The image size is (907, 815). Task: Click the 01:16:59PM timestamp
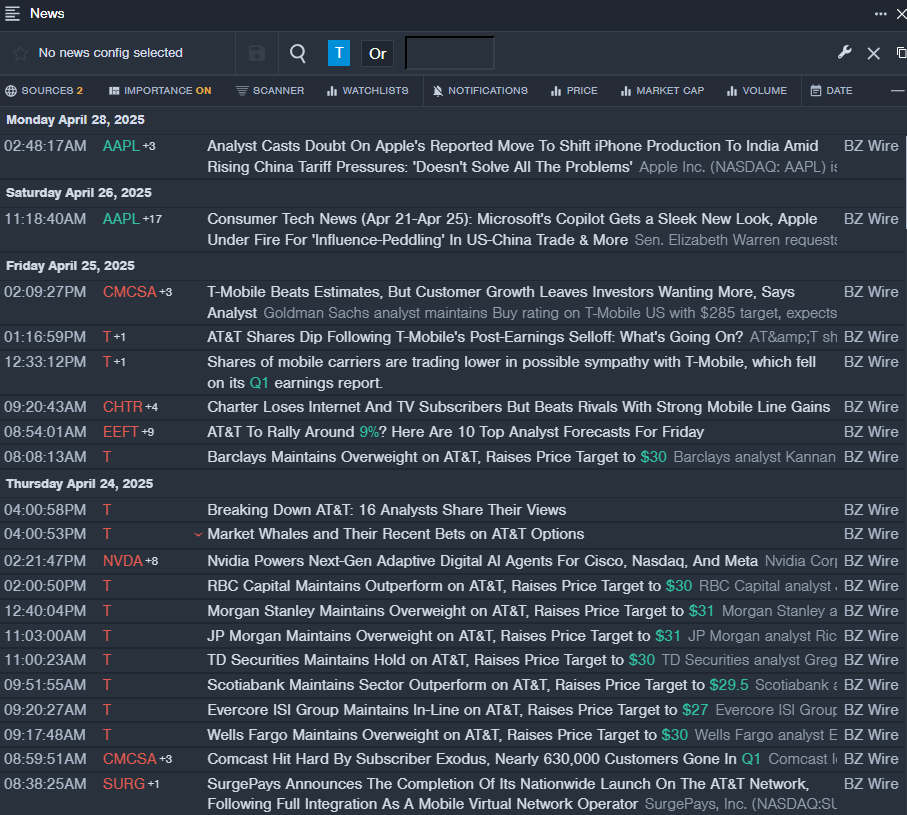pos(45,337)
